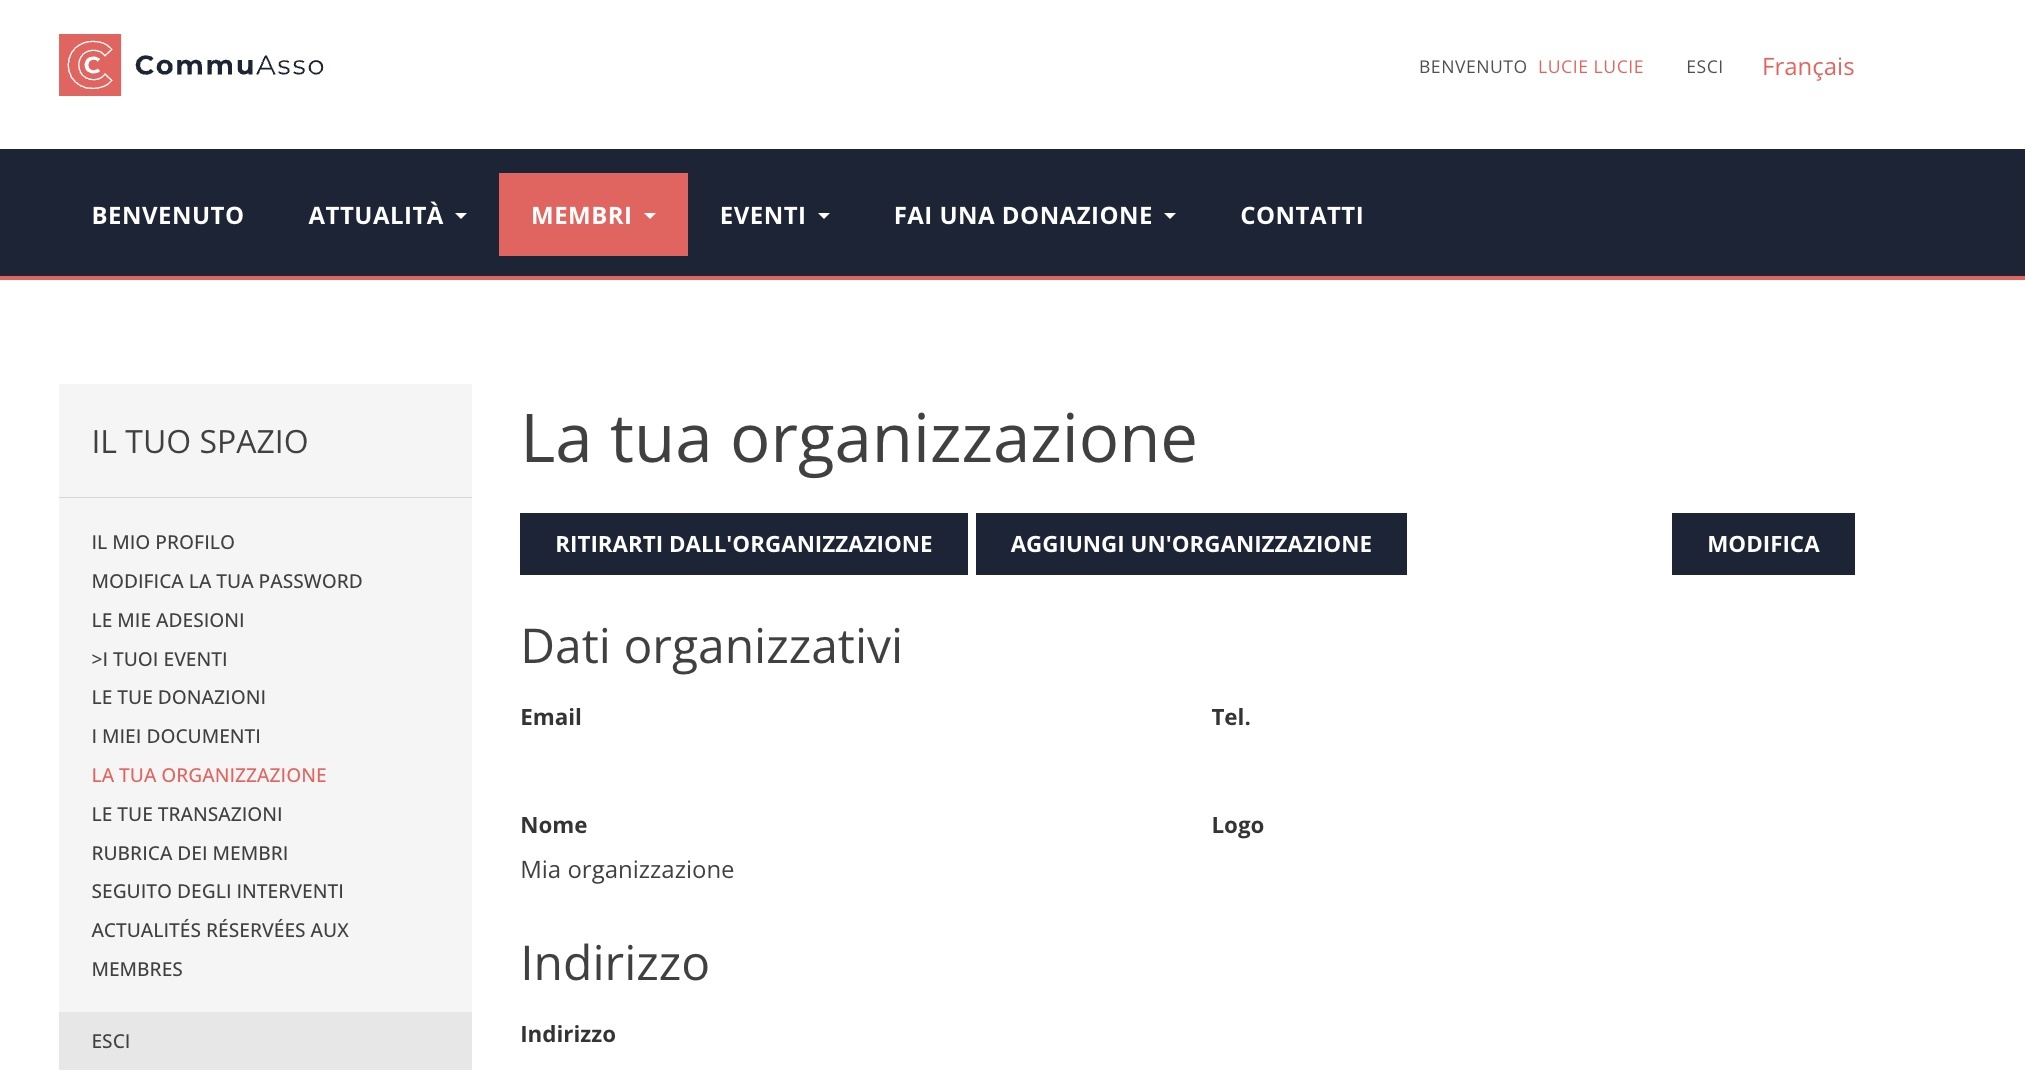Open the CONTATTI page
Viewport: 2025px width, 1092px height.
tap(1301, 214)
